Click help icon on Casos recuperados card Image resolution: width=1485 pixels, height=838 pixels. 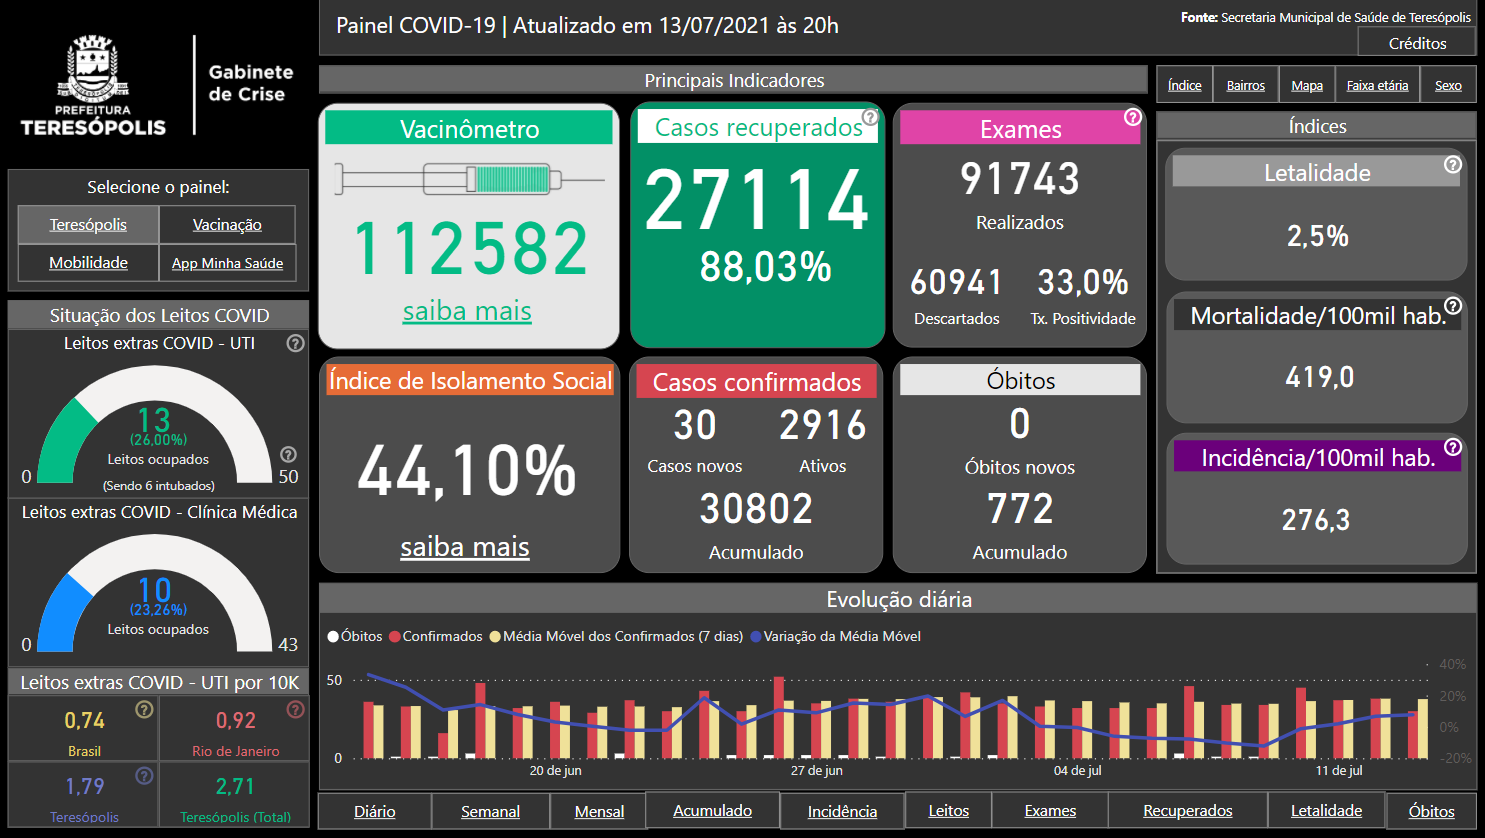point(870,117)
